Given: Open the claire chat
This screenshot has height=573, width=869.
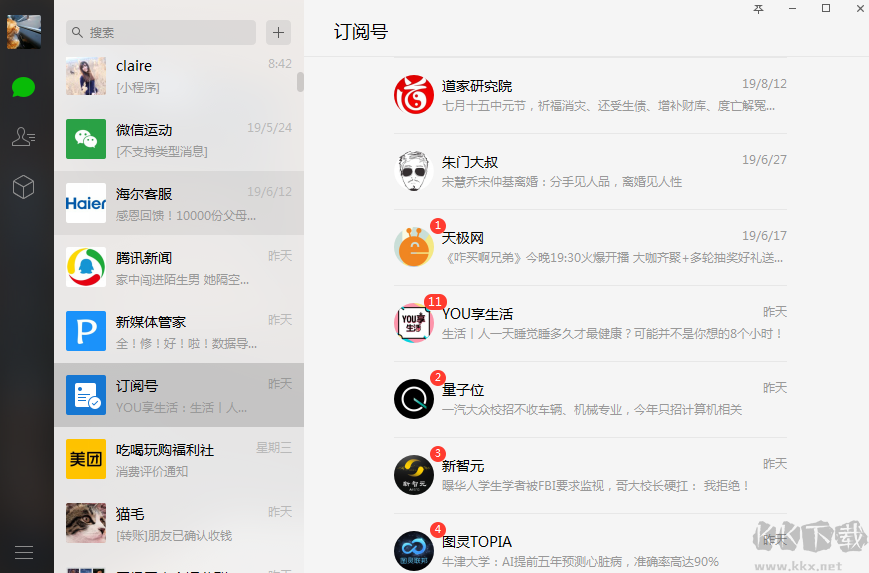Looking at the screenshot, I should (x=180, y=76).
